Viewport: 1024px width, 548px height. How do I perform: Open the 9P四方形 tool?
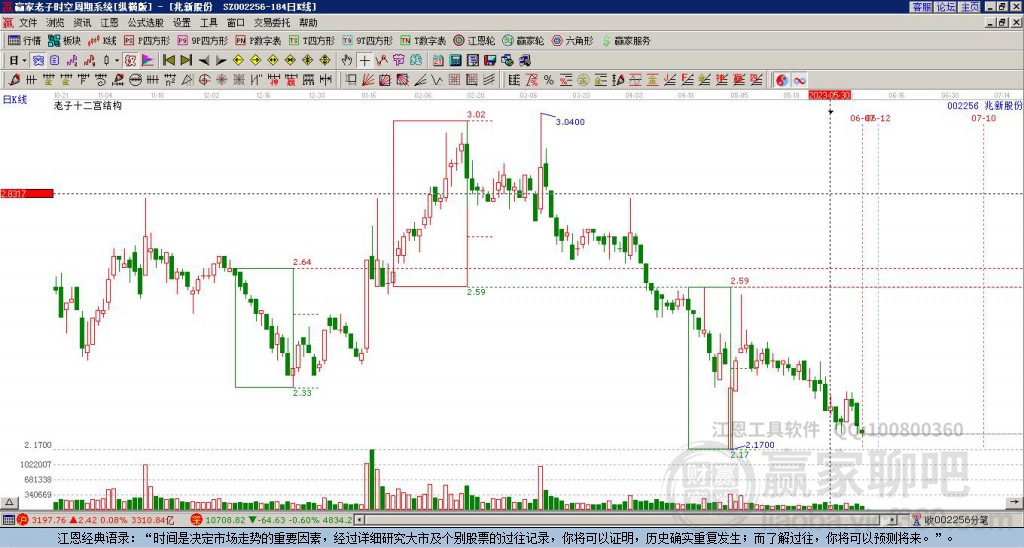[202, 40]
